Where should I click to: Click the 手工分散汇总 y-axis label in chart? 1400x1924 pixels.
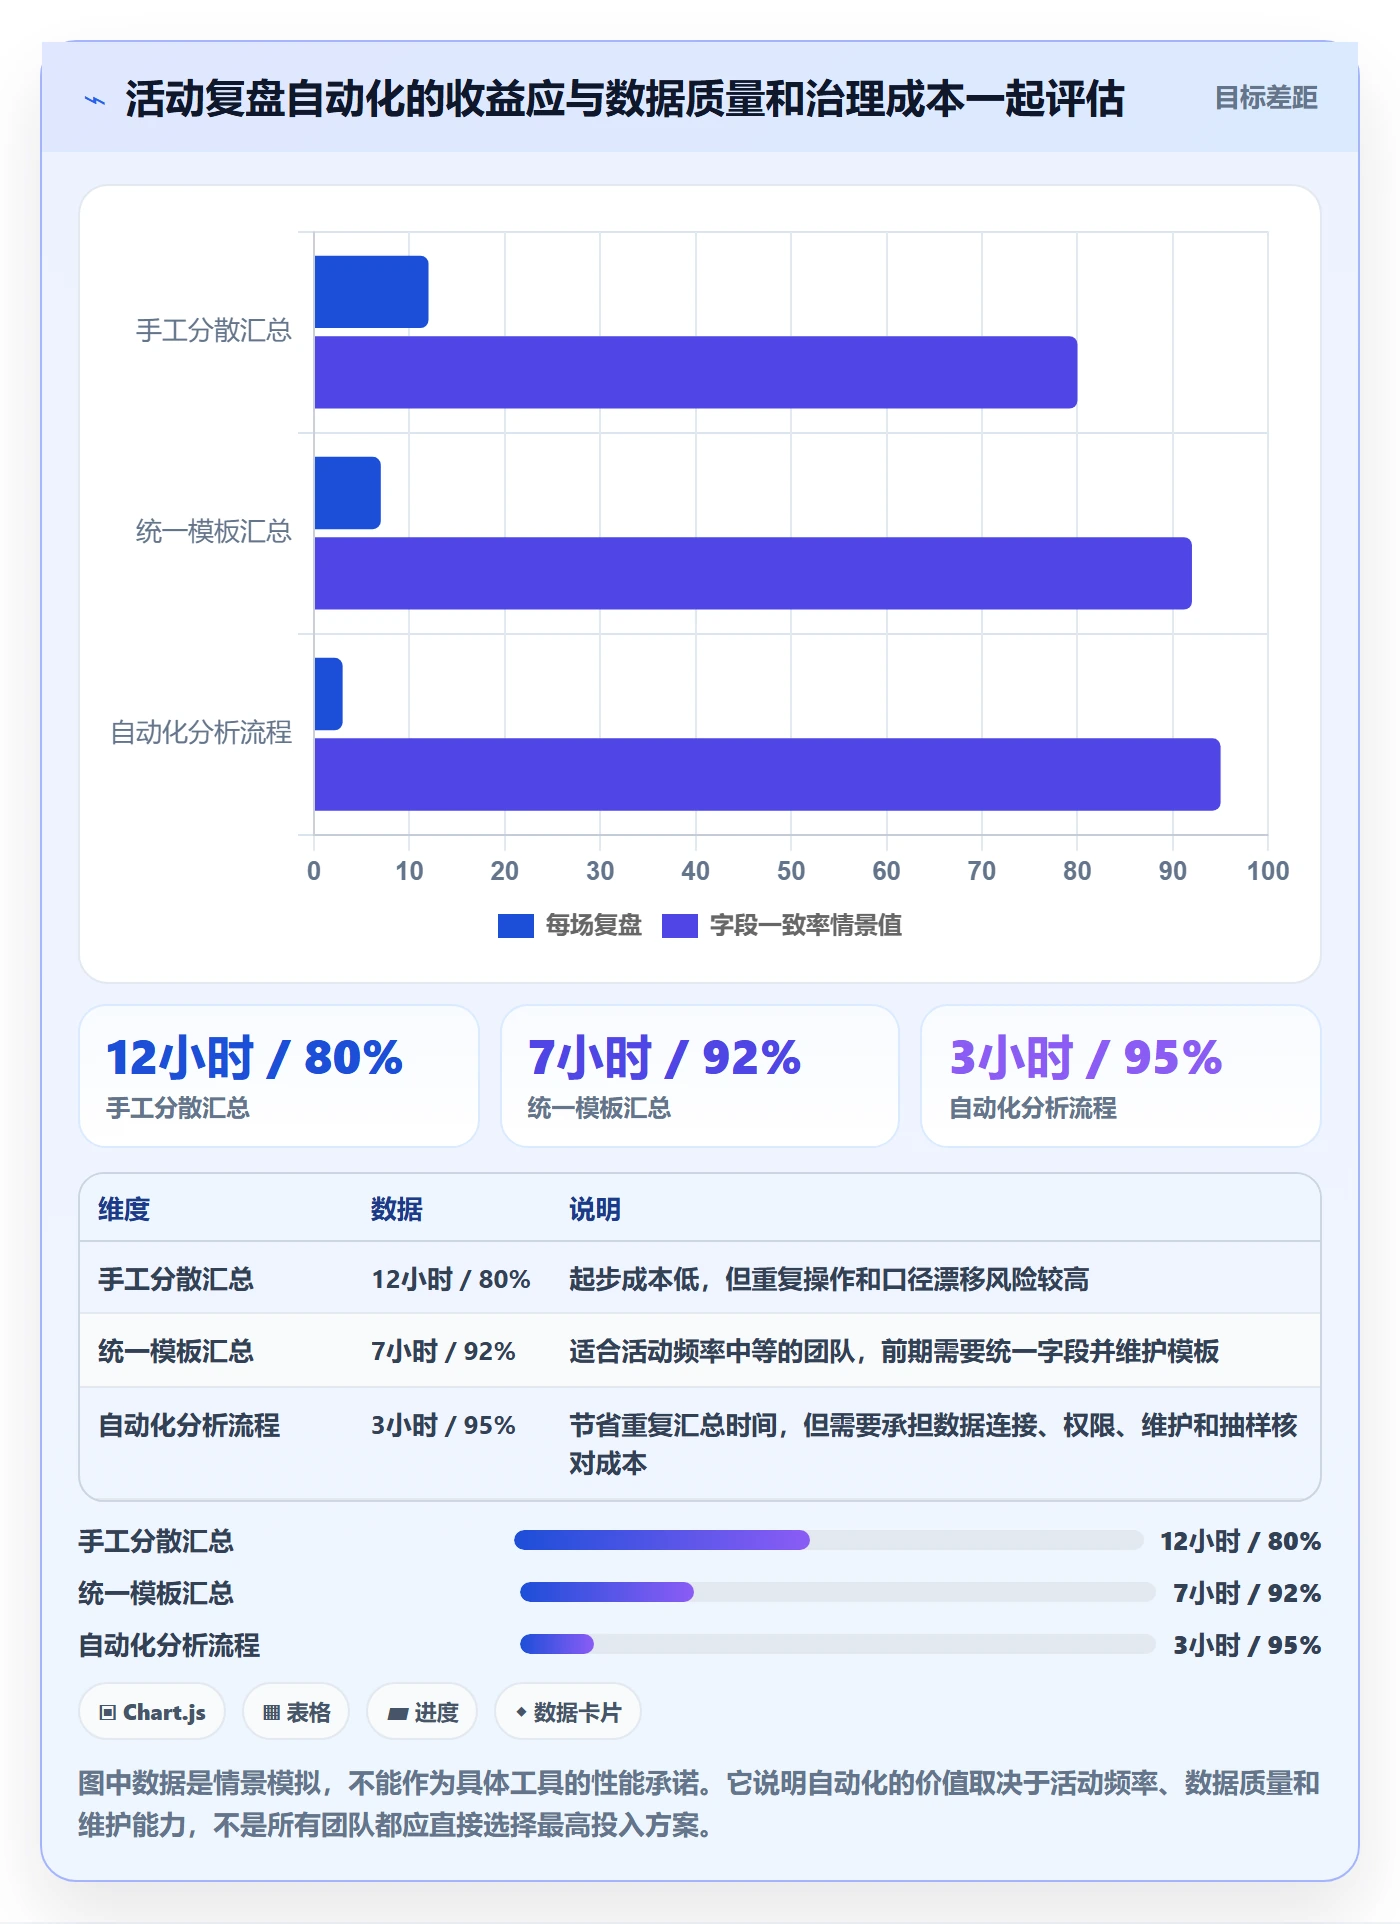214,331
